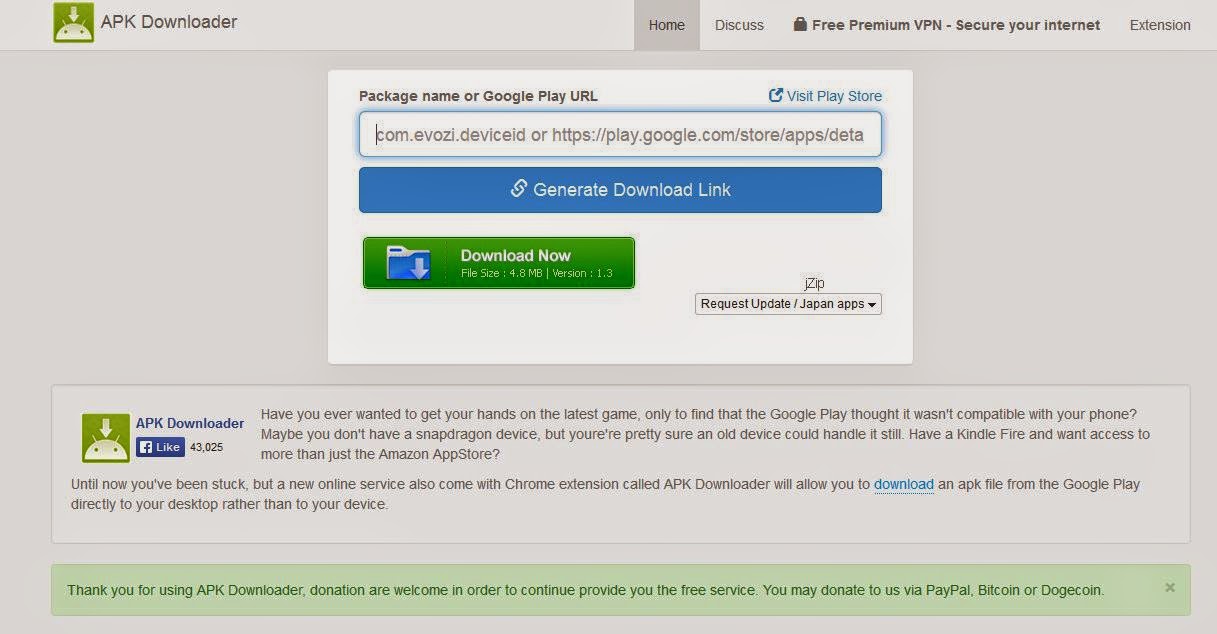
Task: Open the APK Downloader link above Like button
Action: click(x=190, y=423)
